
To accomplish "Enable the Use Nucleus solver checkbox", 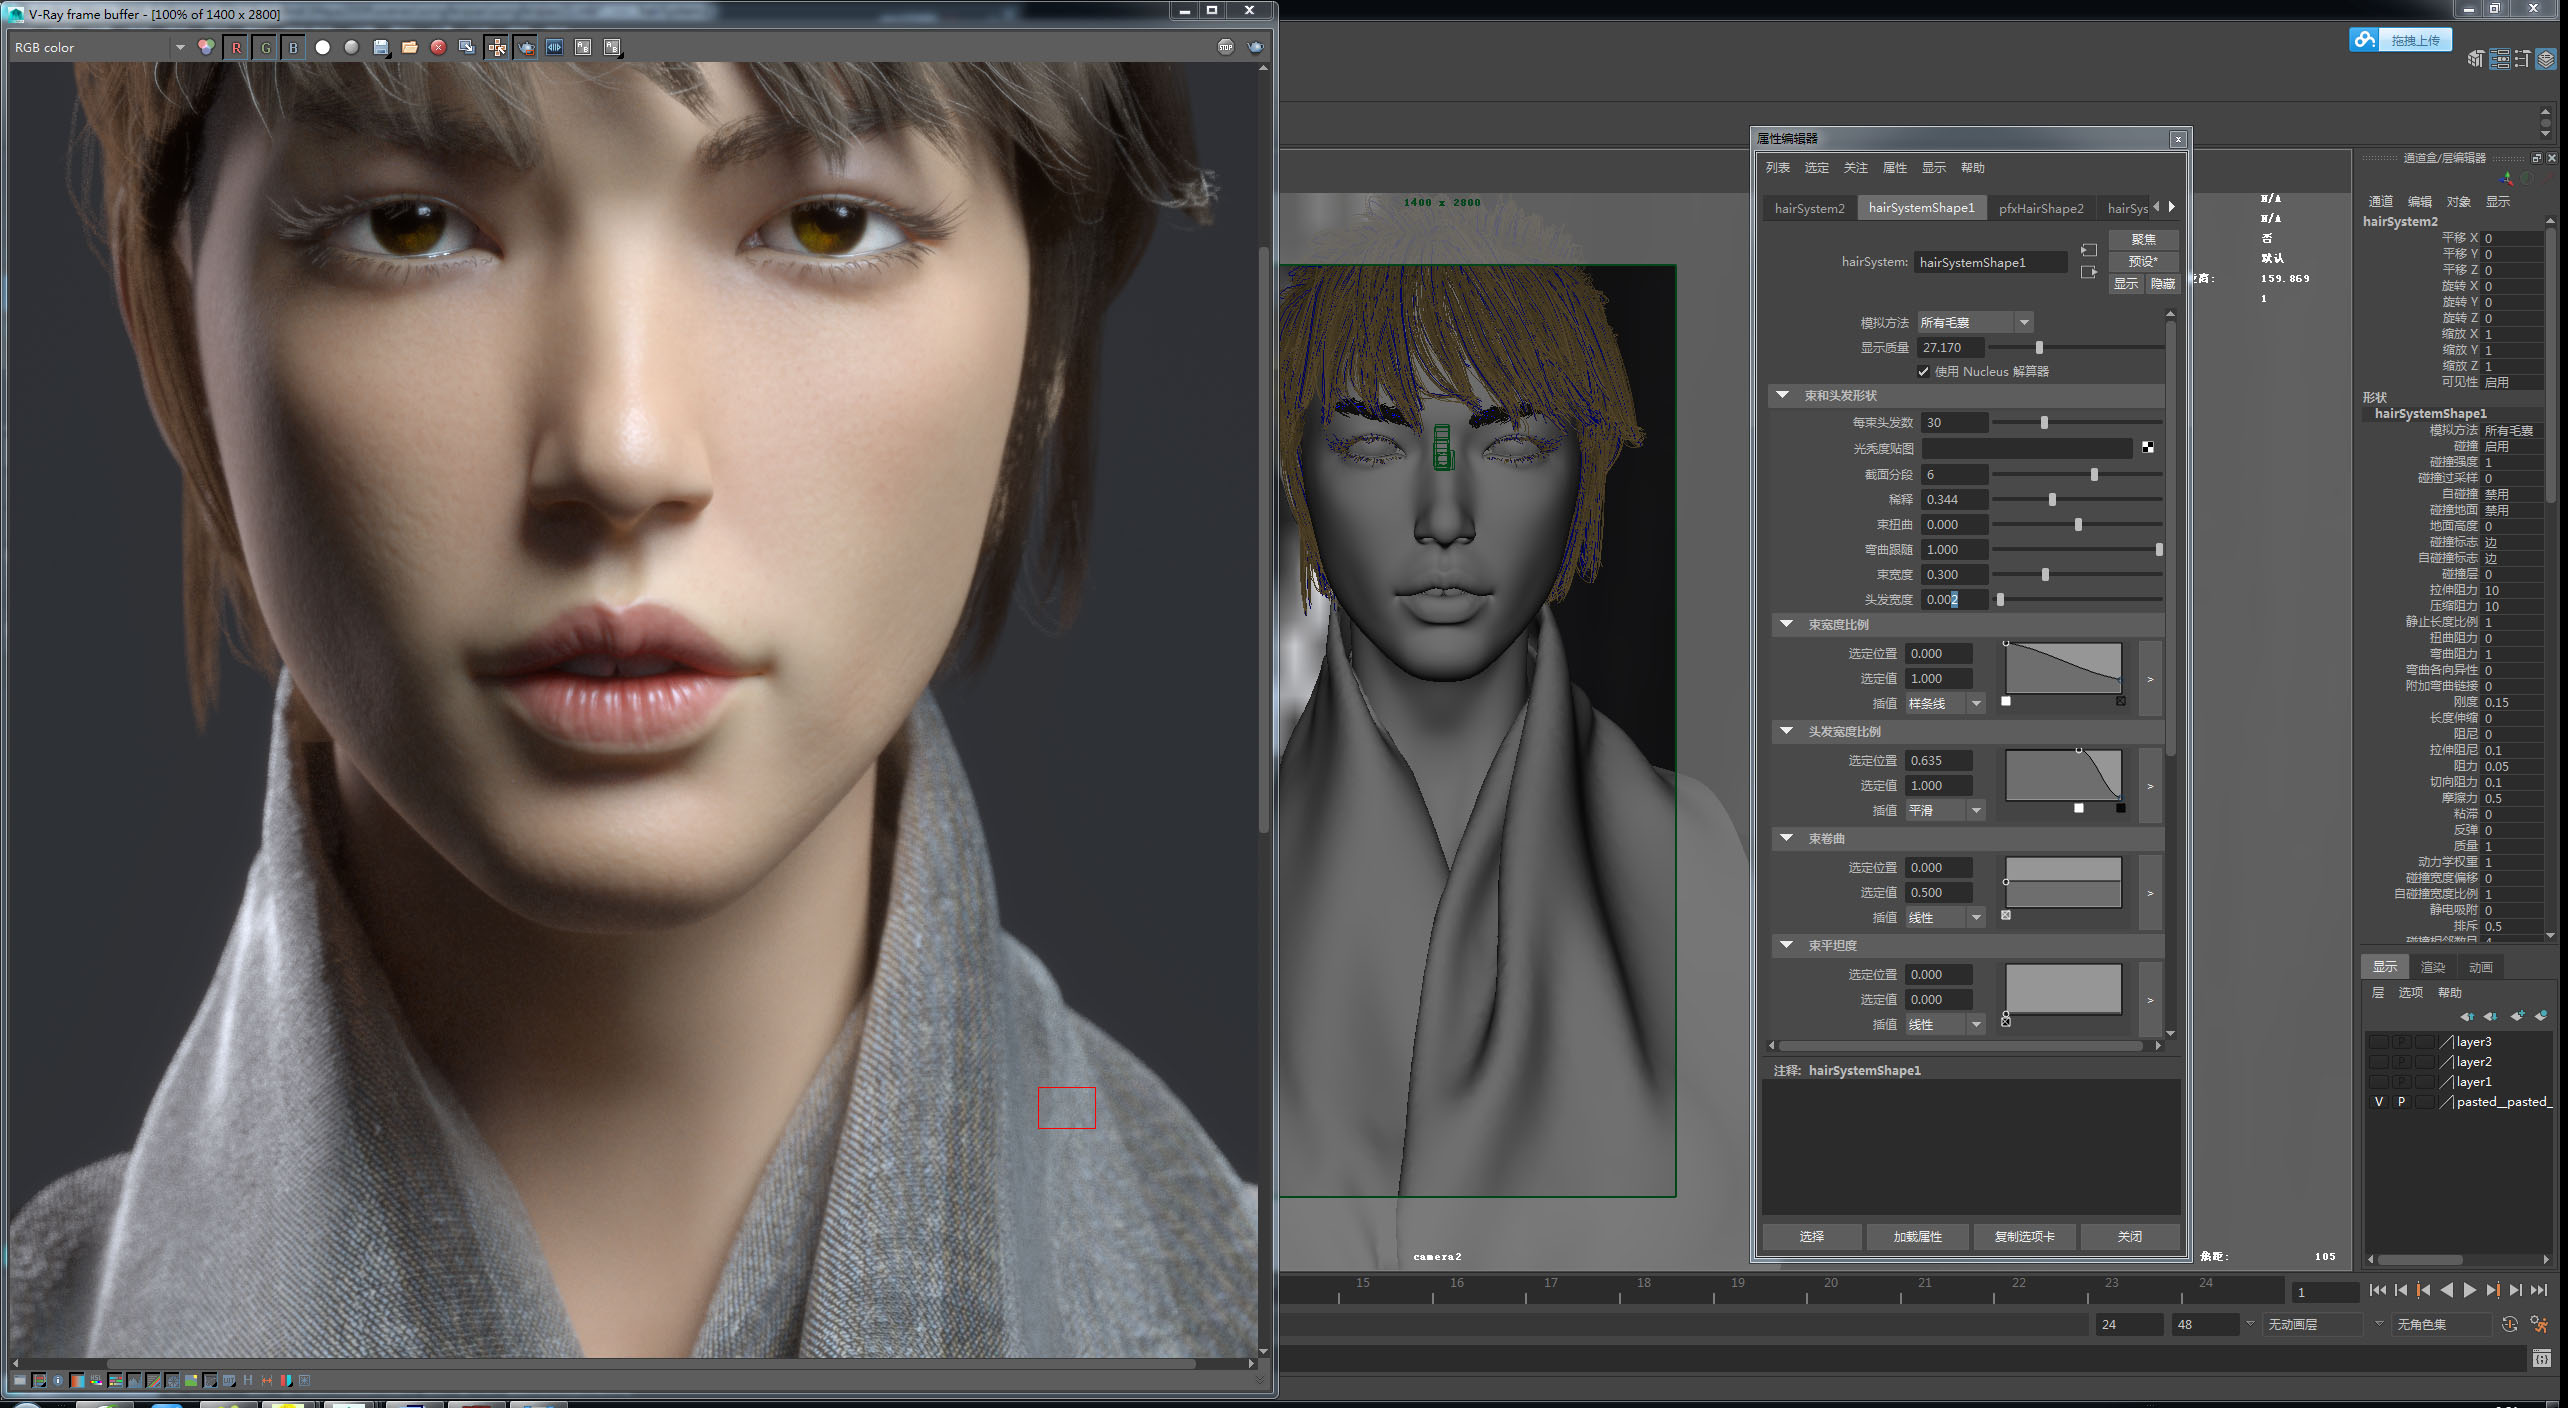I will (1923, 371).
